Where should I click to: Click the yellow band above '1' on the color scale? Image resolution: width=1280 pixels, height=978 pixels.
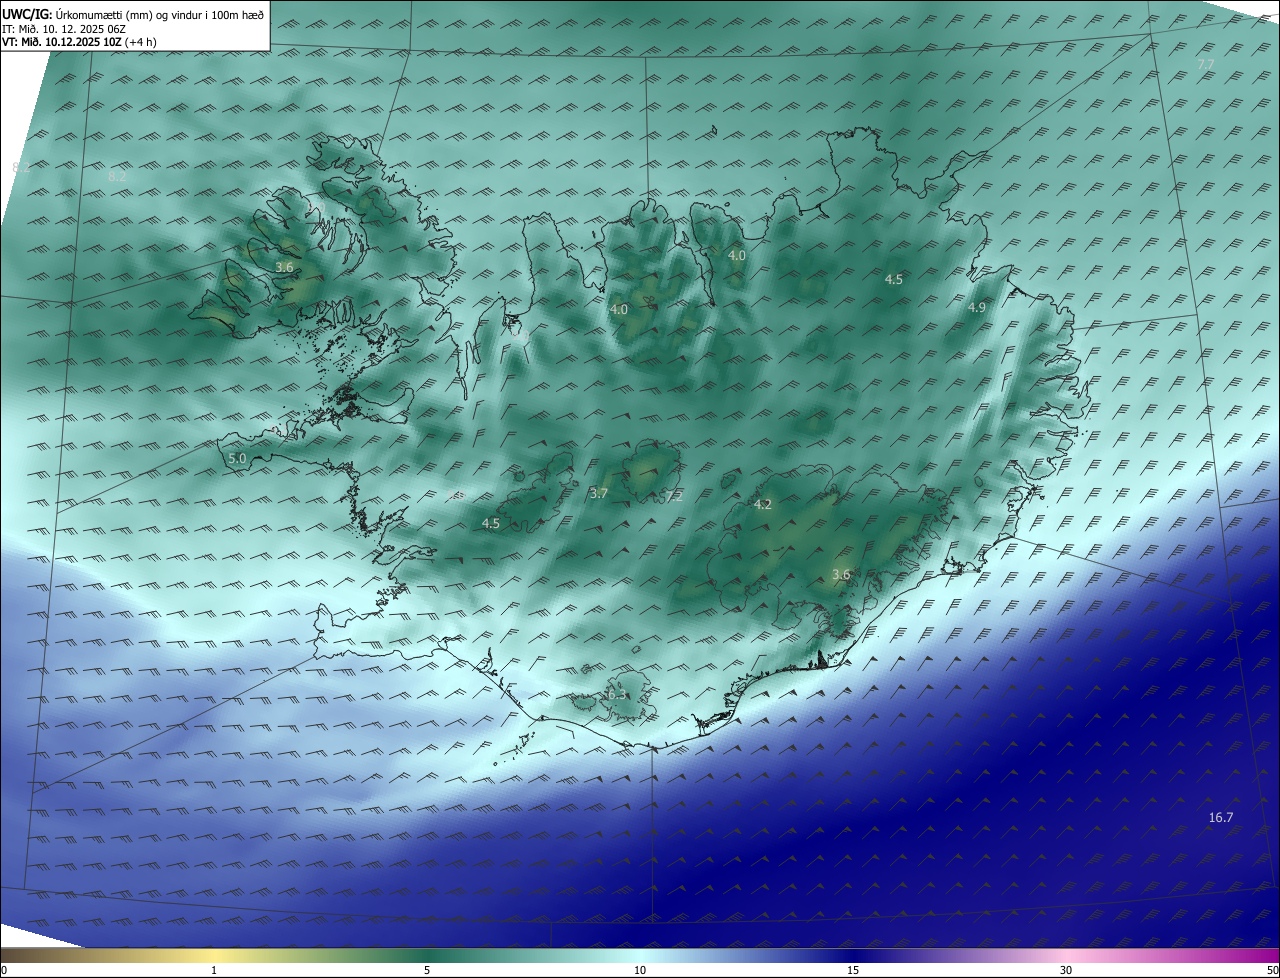pyautogui.click(x=214, y=955)
